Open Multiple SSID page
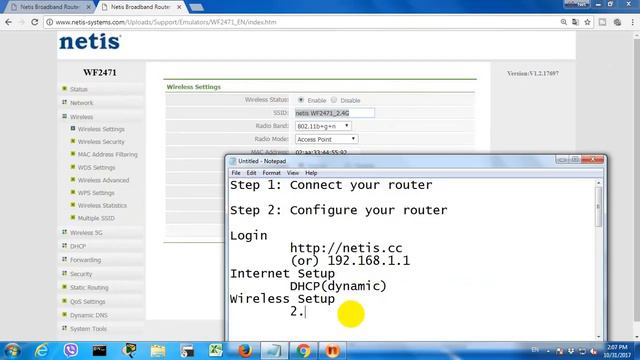The height and width of the screenshot is (360, 640). pyautogui.click(x=96, y=218)
